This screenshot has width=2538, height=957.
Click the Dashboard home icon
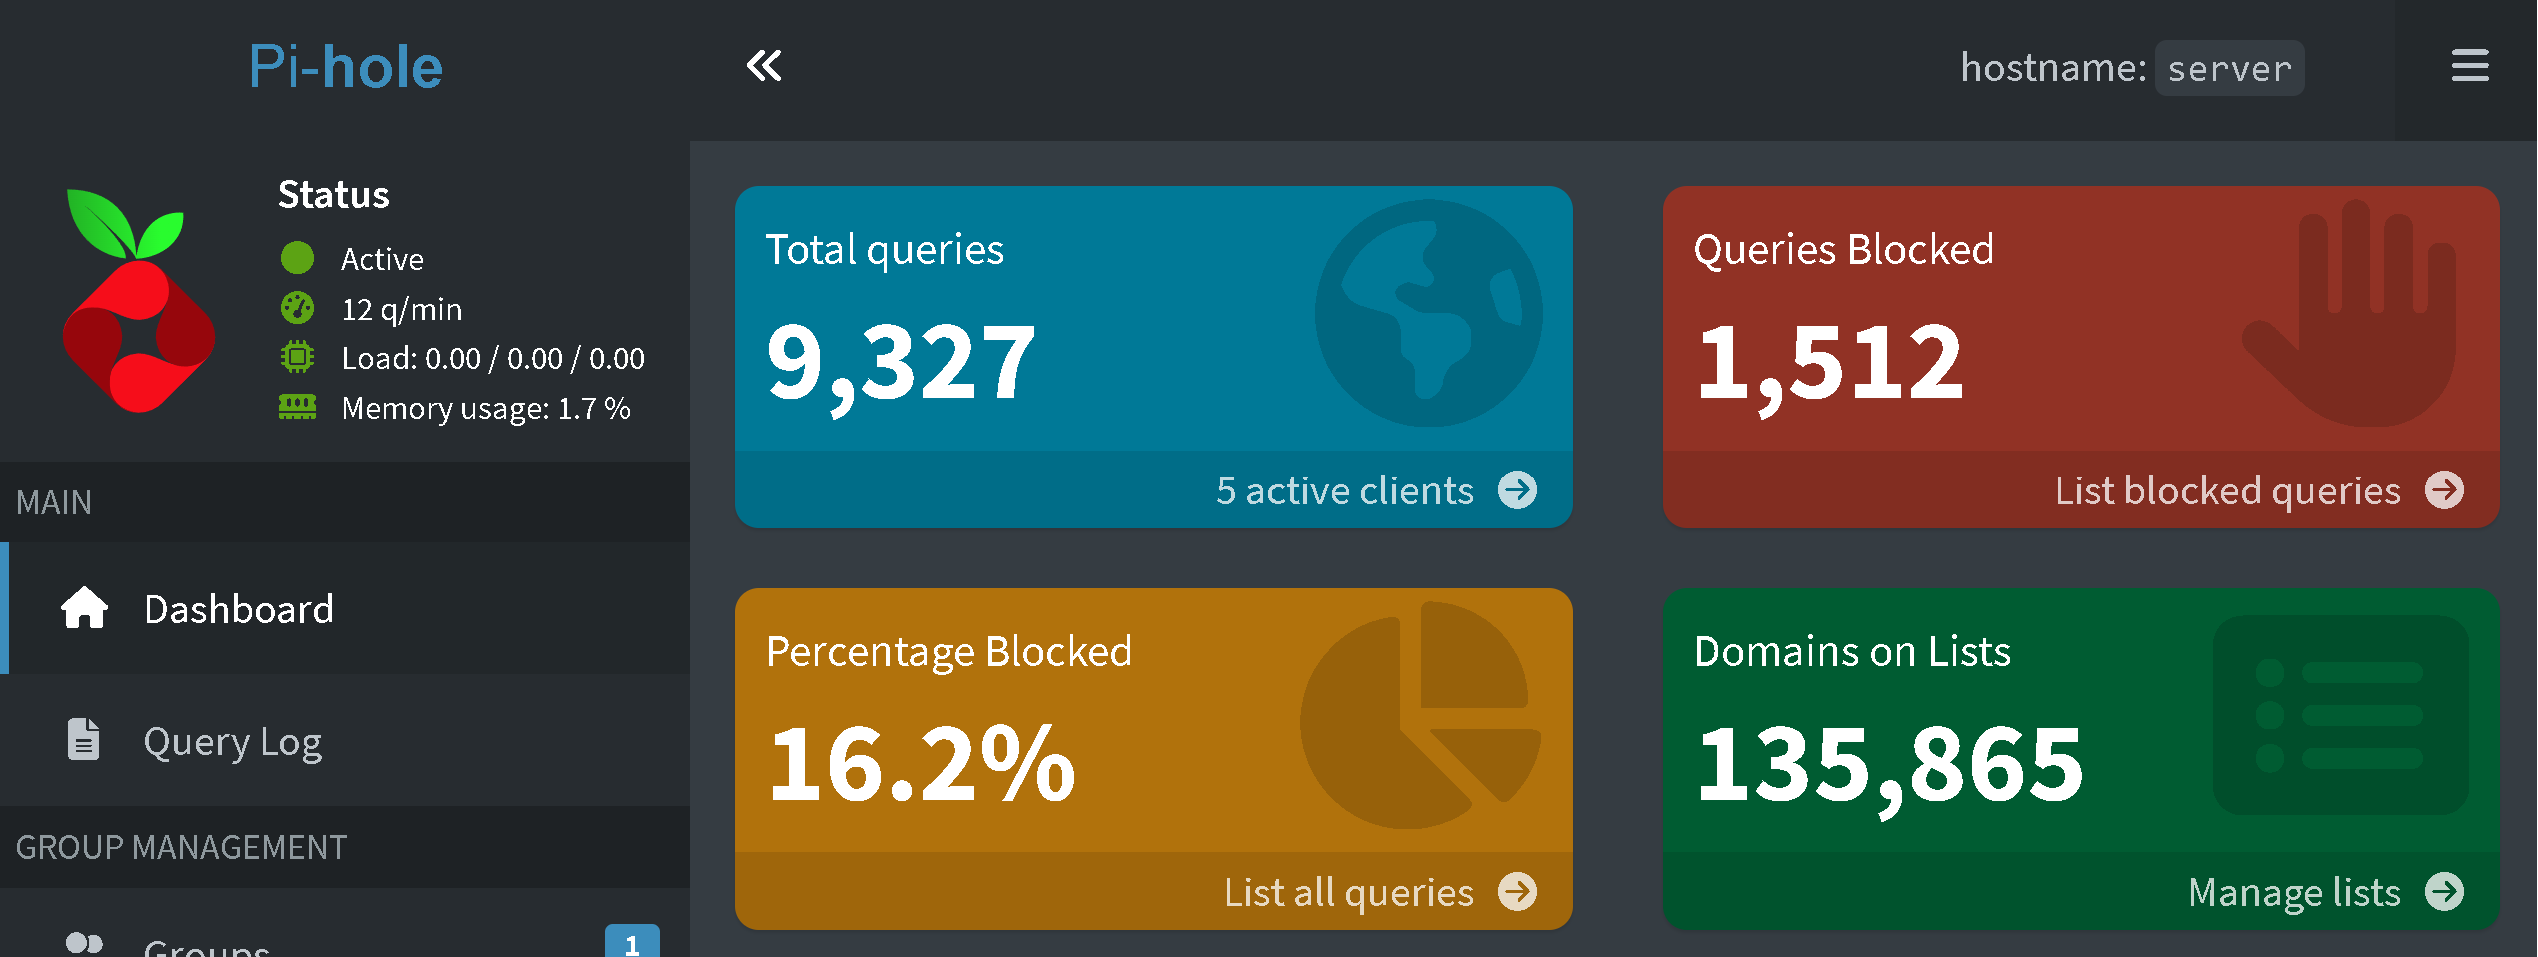click(x=84, y=607)
